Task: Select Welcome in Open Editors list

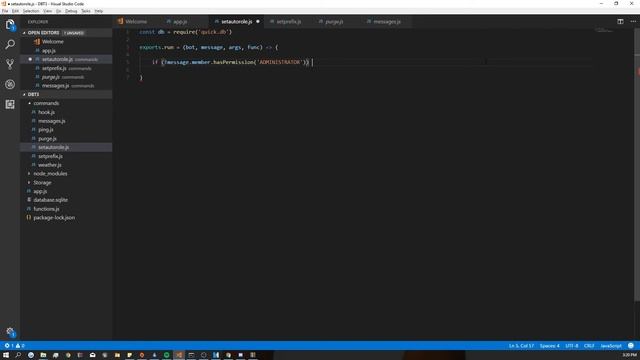Action: pyautogui.click(x=53, y=42)
